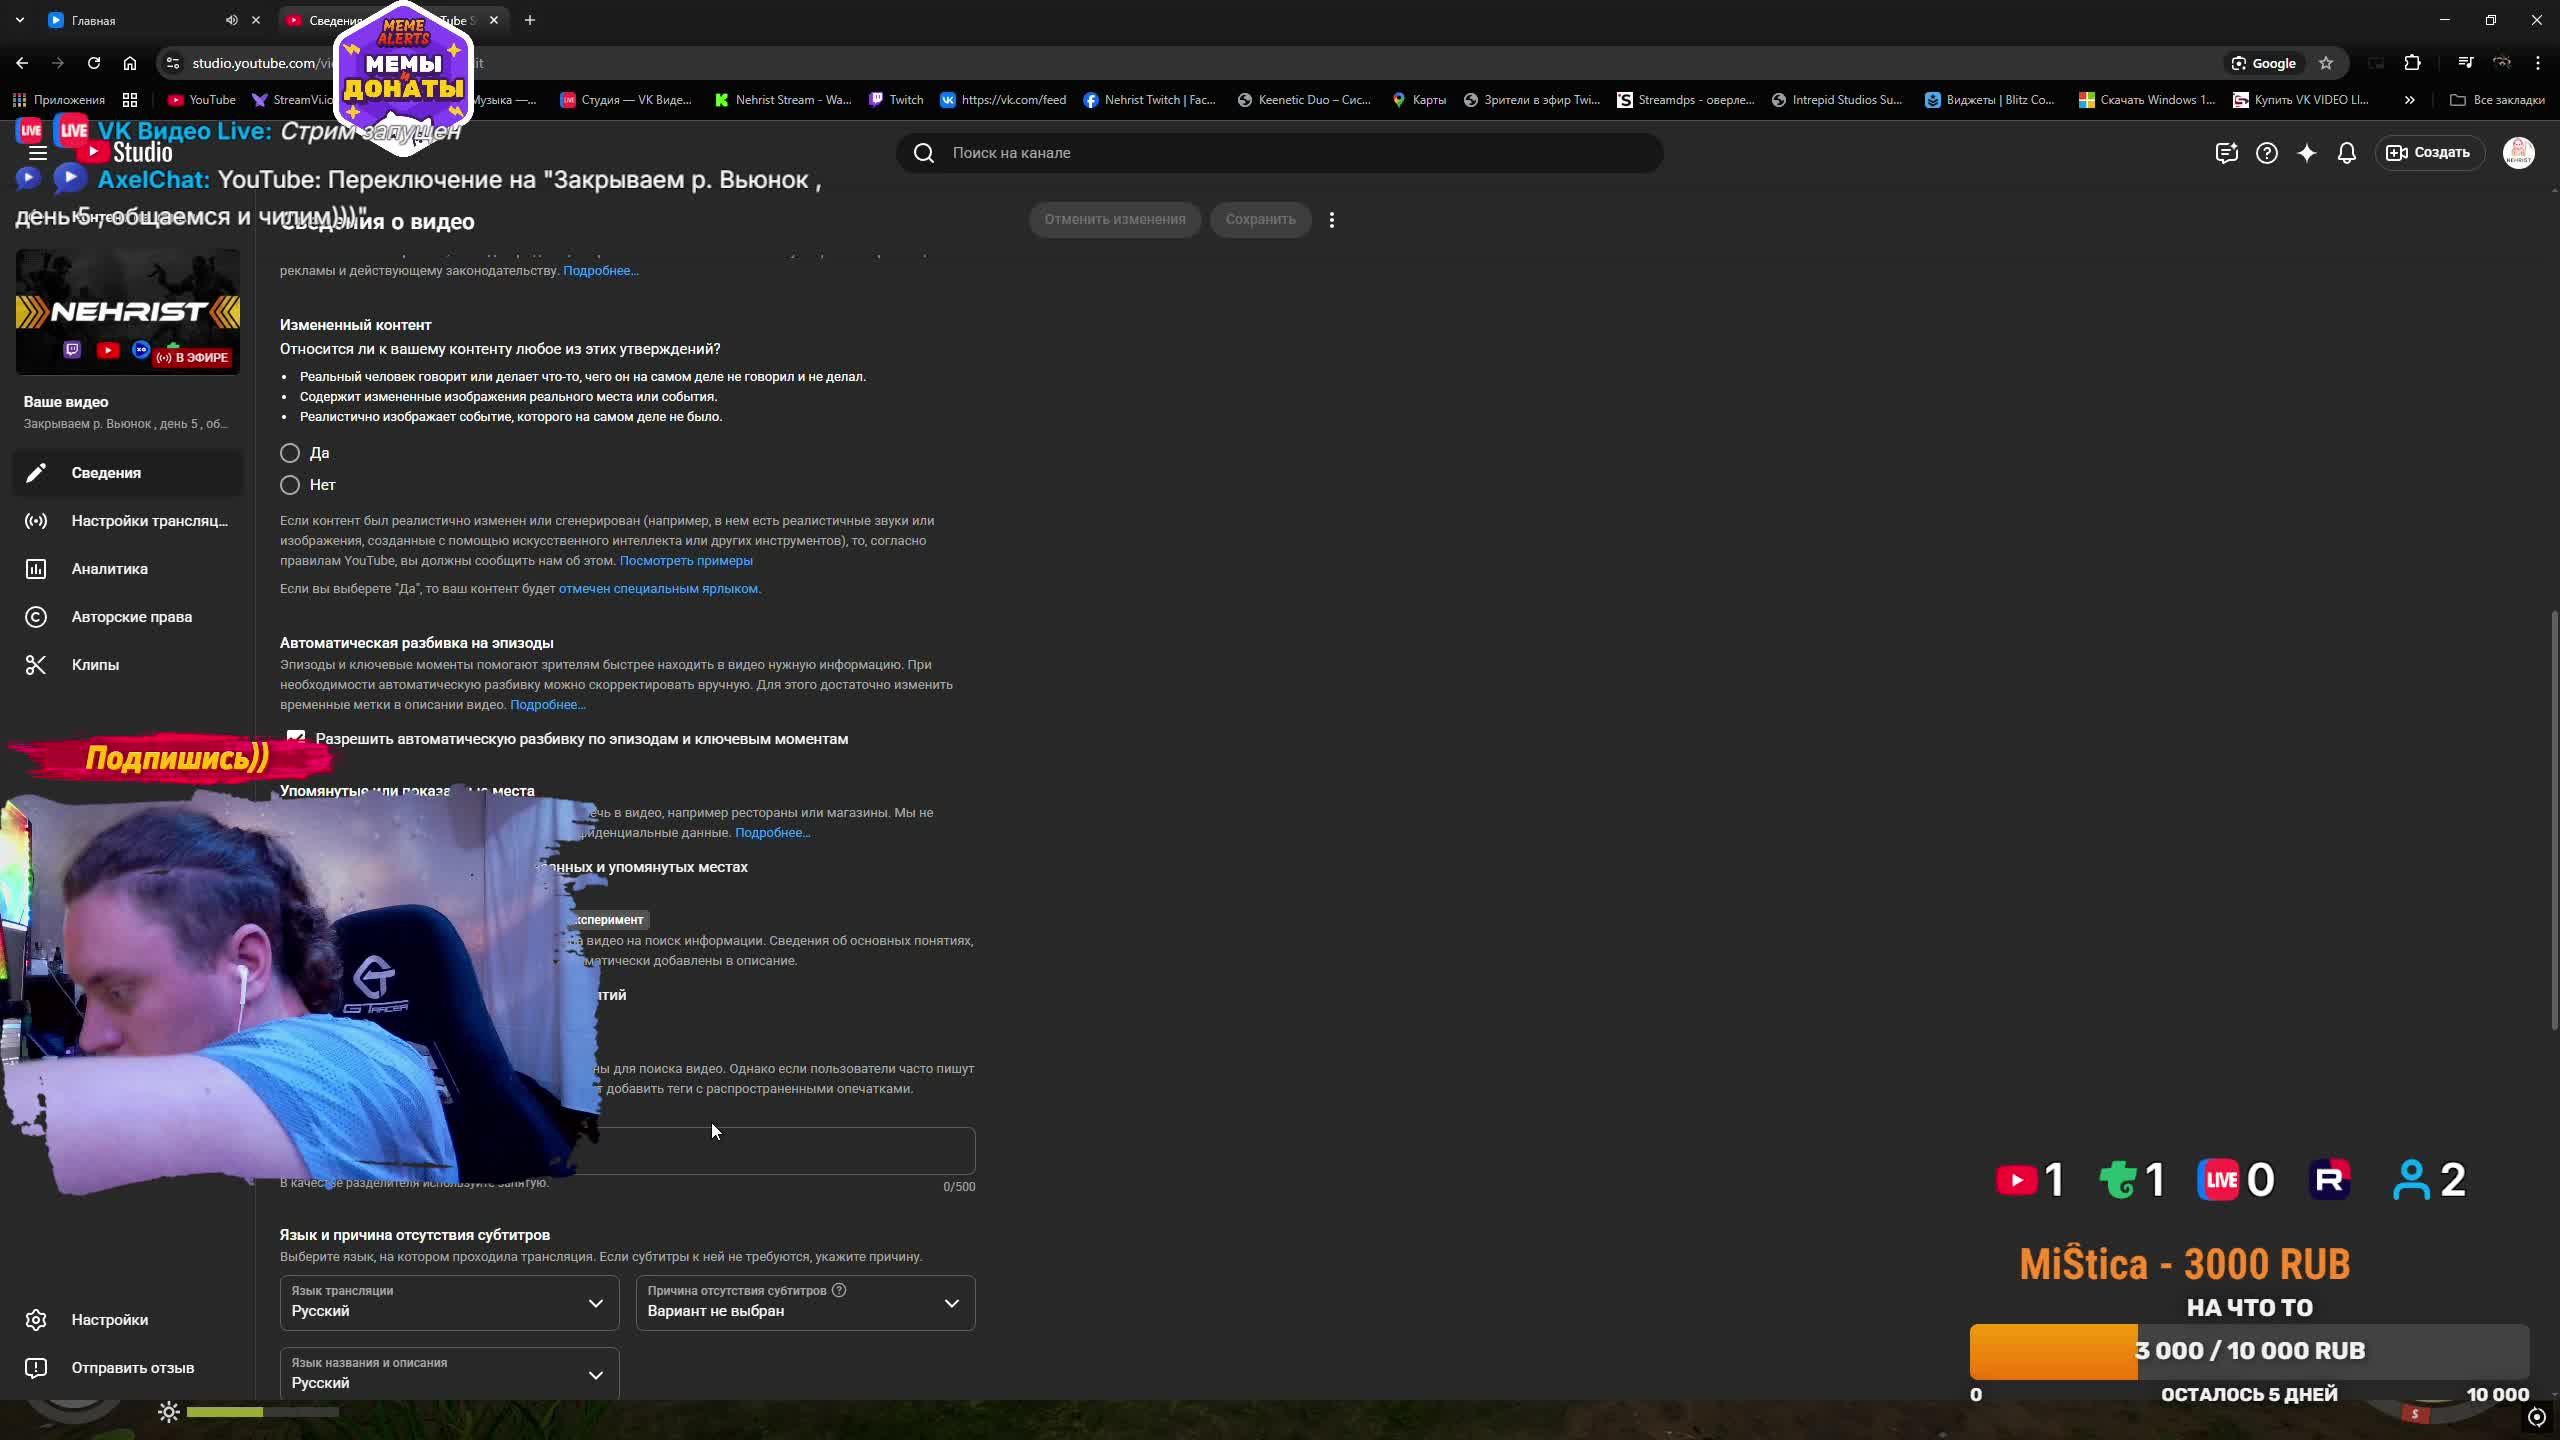Select the Нет radio button
The image size is (2560, 1440).
click(x=290, y=485)
